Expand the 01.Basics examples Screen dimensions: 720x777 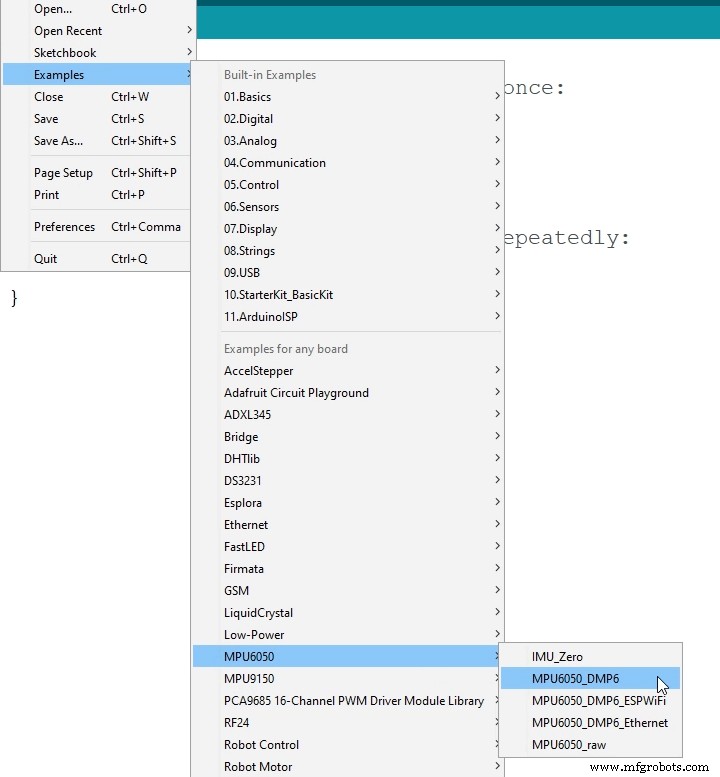click(348, 97)
